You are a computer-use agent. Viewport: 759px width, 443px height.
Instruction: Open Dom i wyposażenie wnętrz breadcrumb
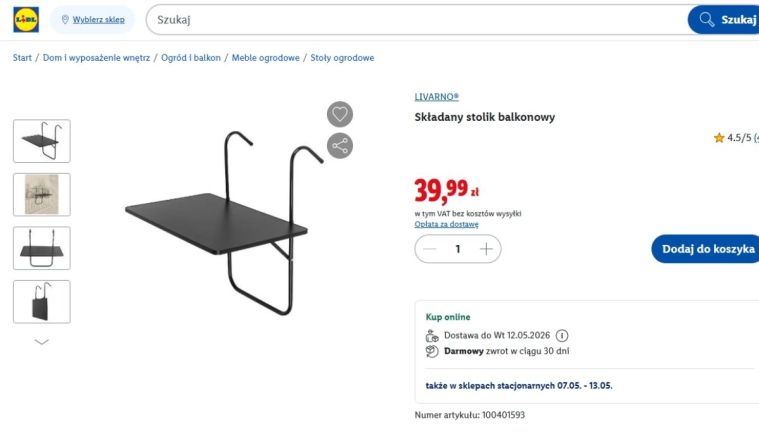pyautogui.click(x=96, y=58)
